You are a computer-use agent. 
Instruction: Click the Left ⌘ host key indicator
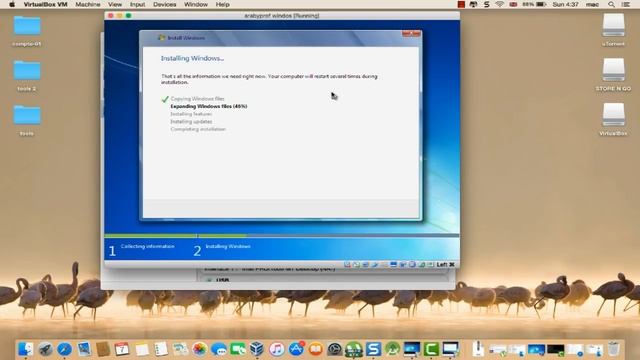(445, 264)
